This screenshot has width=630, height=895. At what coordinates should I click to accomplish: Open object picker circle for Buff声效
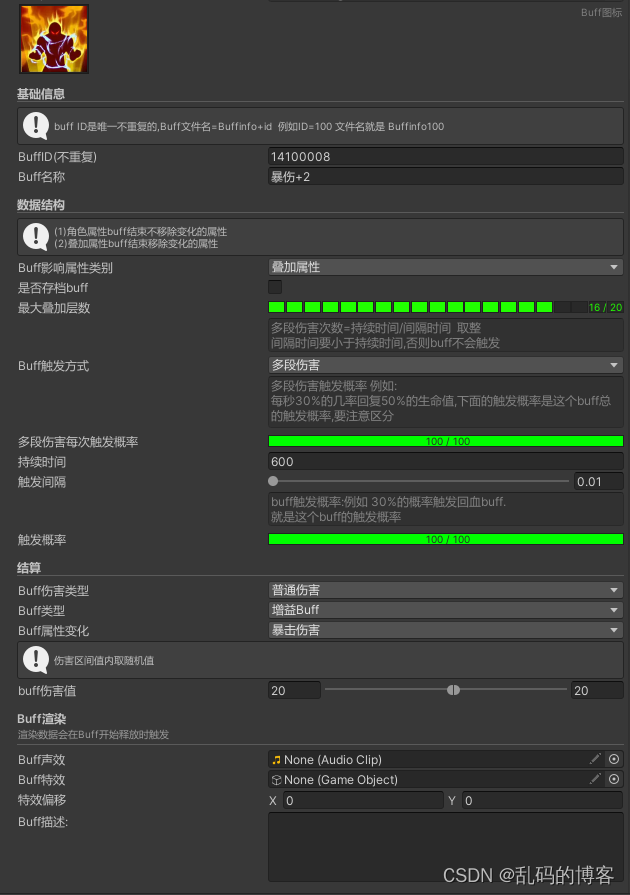click(614, 759)
